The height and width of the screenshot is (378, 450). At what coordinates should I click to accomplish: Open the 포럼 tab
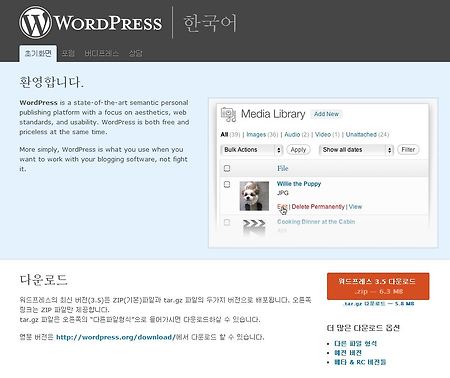point(68,53)
